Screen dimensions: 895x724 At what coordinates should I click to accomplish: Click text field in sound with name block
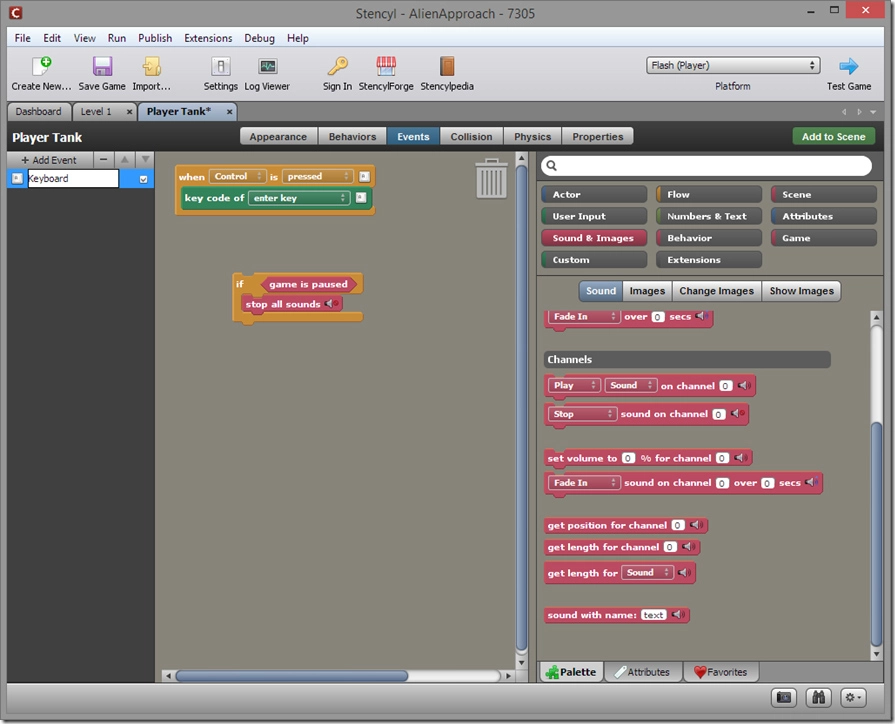pos(653,615)
